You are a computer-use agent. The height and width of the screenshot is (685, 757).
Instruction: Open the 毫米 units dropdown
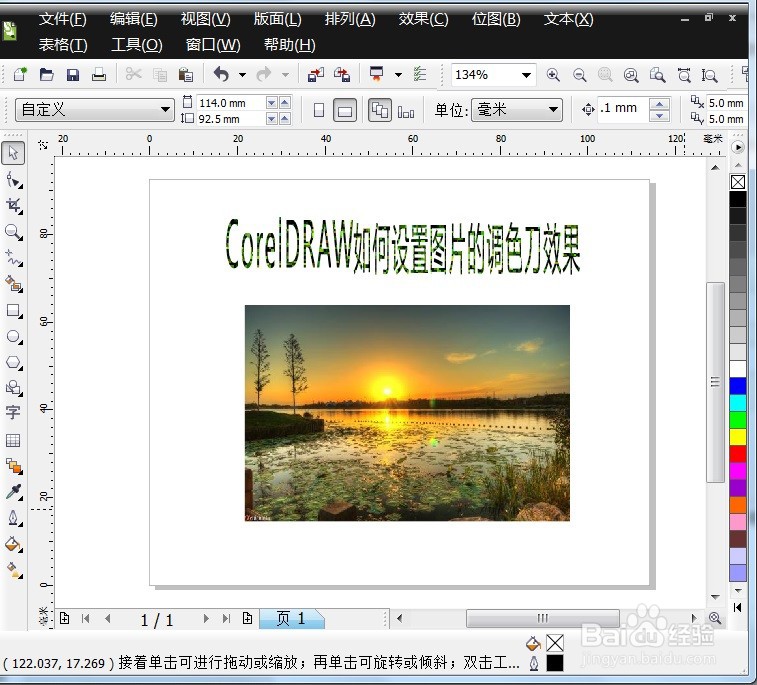click(553, 110)
